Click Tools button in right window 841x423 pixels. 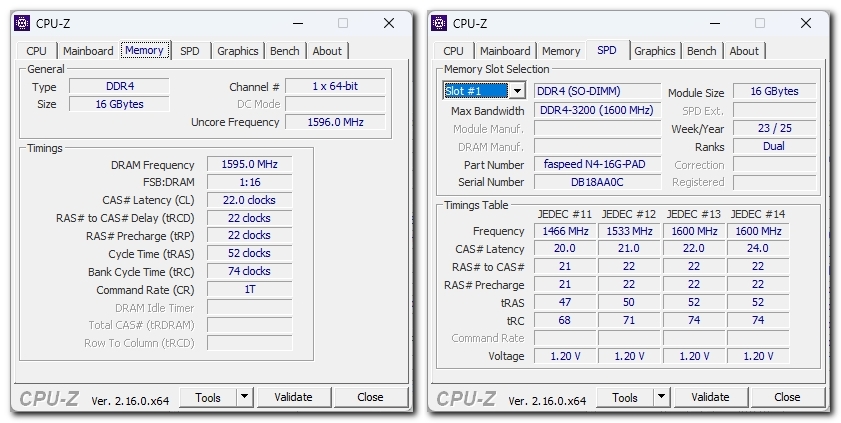click(x=624, y=397)
